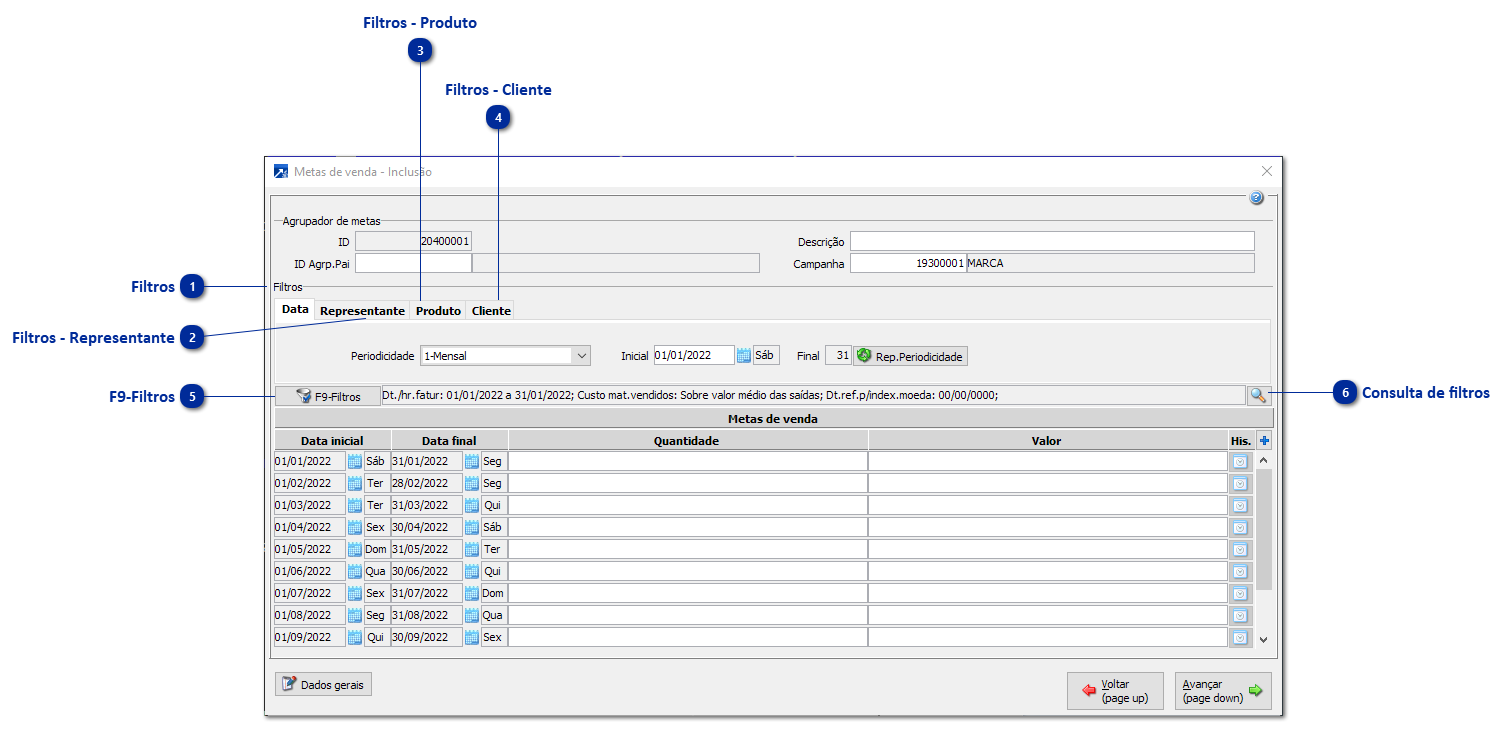
Task: Switch to the Representante tab
Action: pos(362,311)
